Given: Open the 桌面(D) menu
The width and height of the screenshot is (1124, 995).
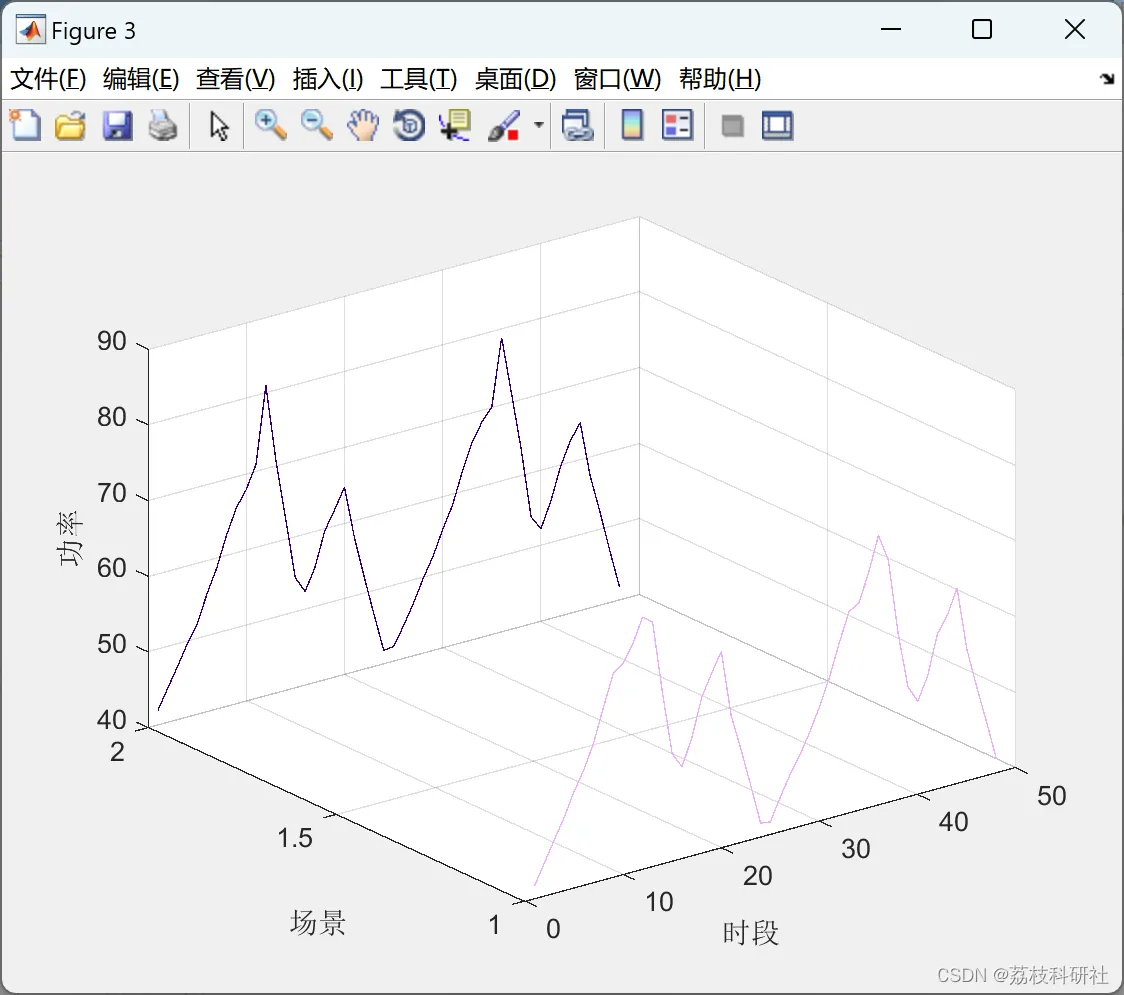Looking at the screenshot, I should click(515, 79).
